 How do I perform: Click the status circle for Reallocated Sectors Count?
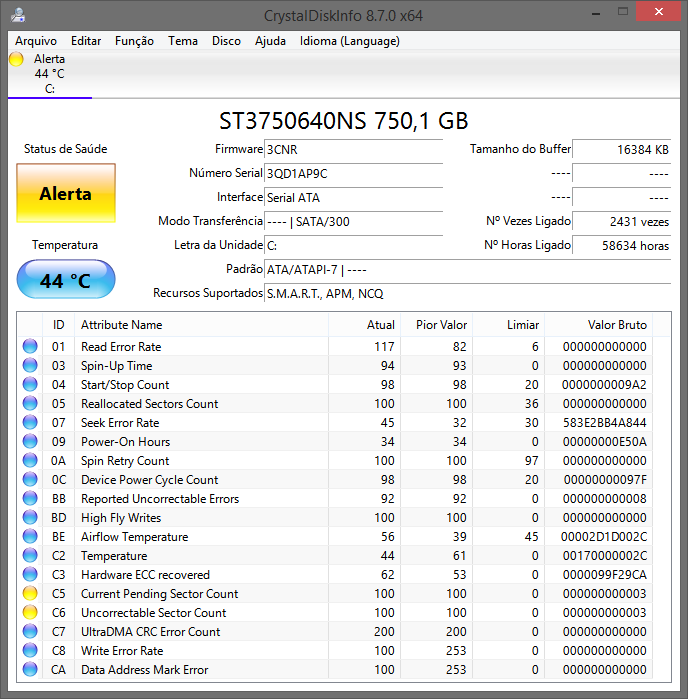pos(30,403)
